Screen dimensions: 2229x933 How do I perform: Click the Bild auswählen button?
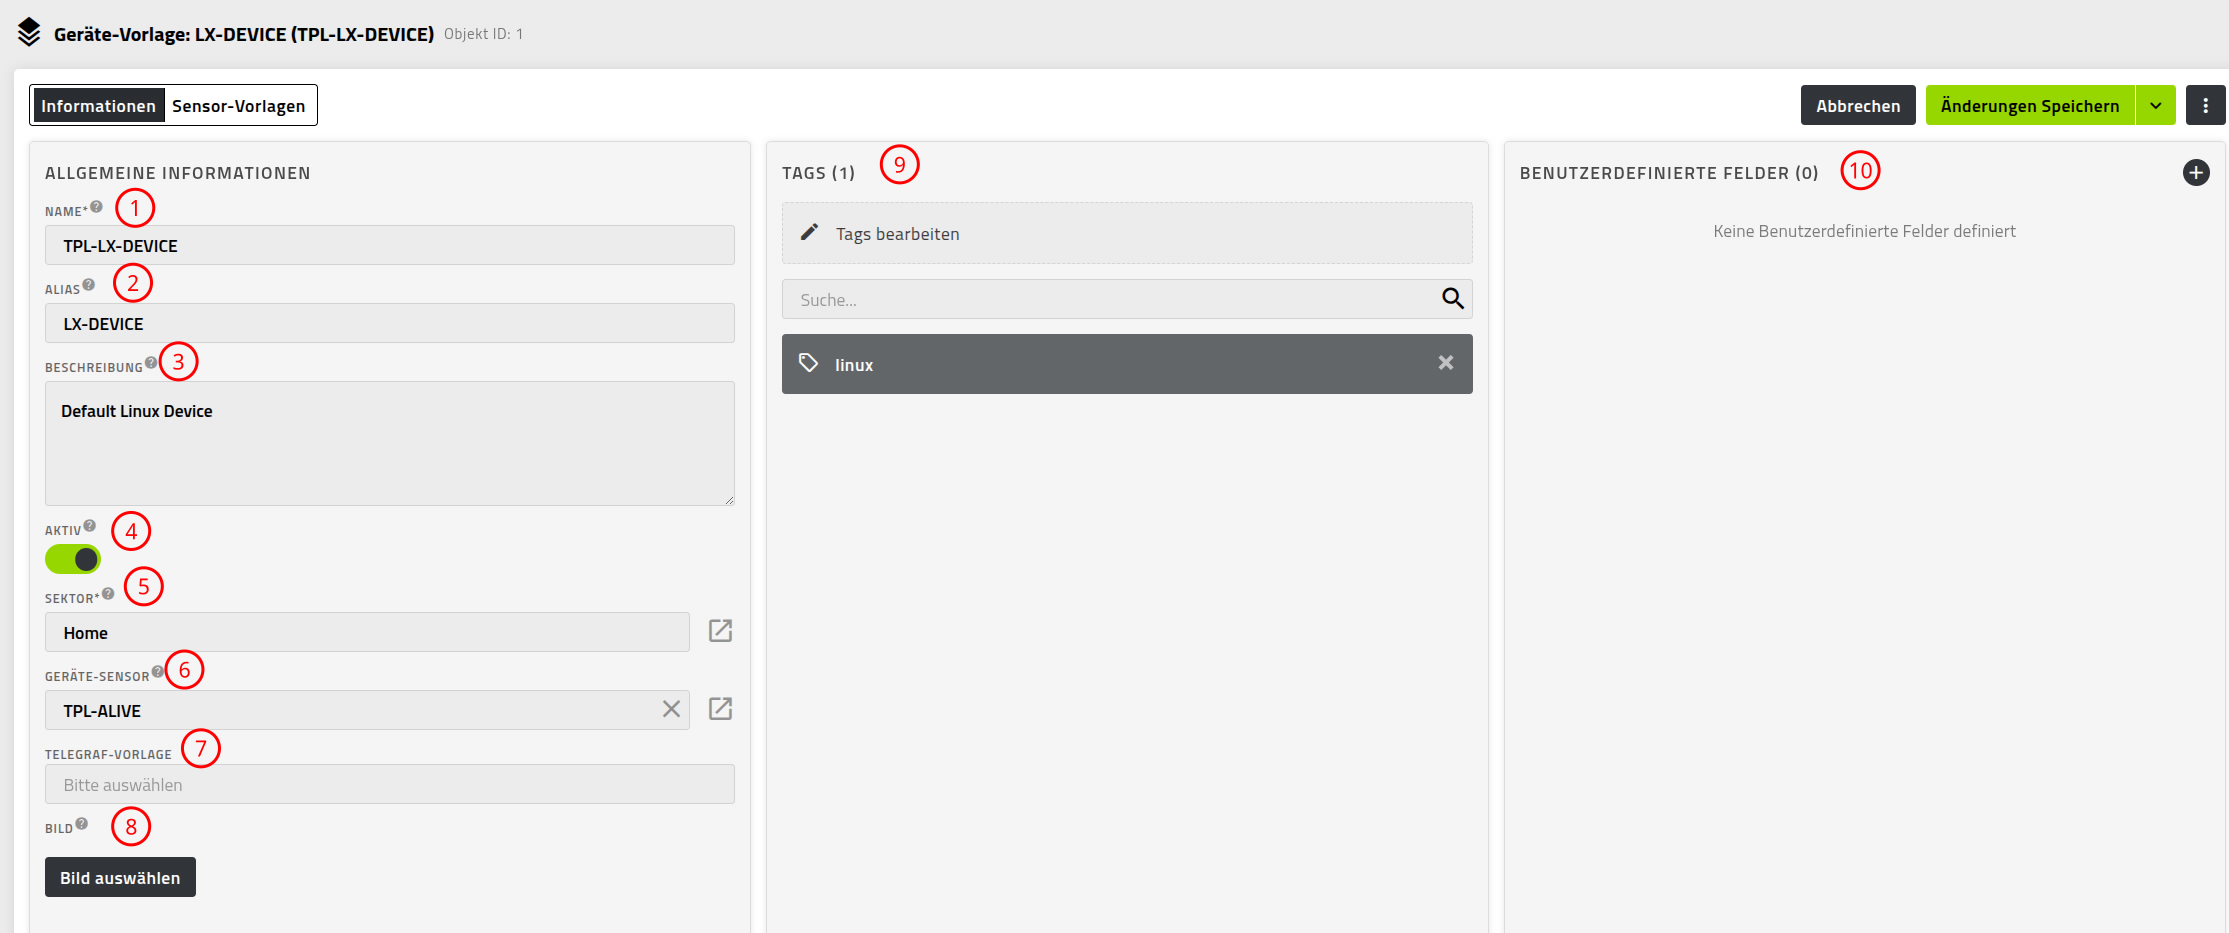pos(120,877)
